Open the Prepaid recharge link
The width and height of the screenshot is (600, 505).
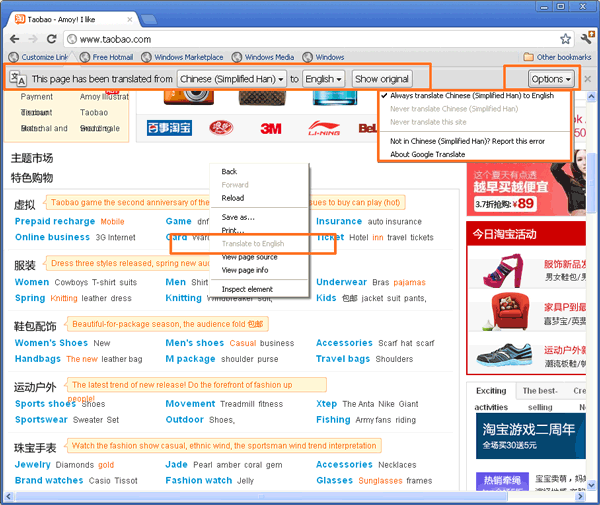[x=55, y=221]
